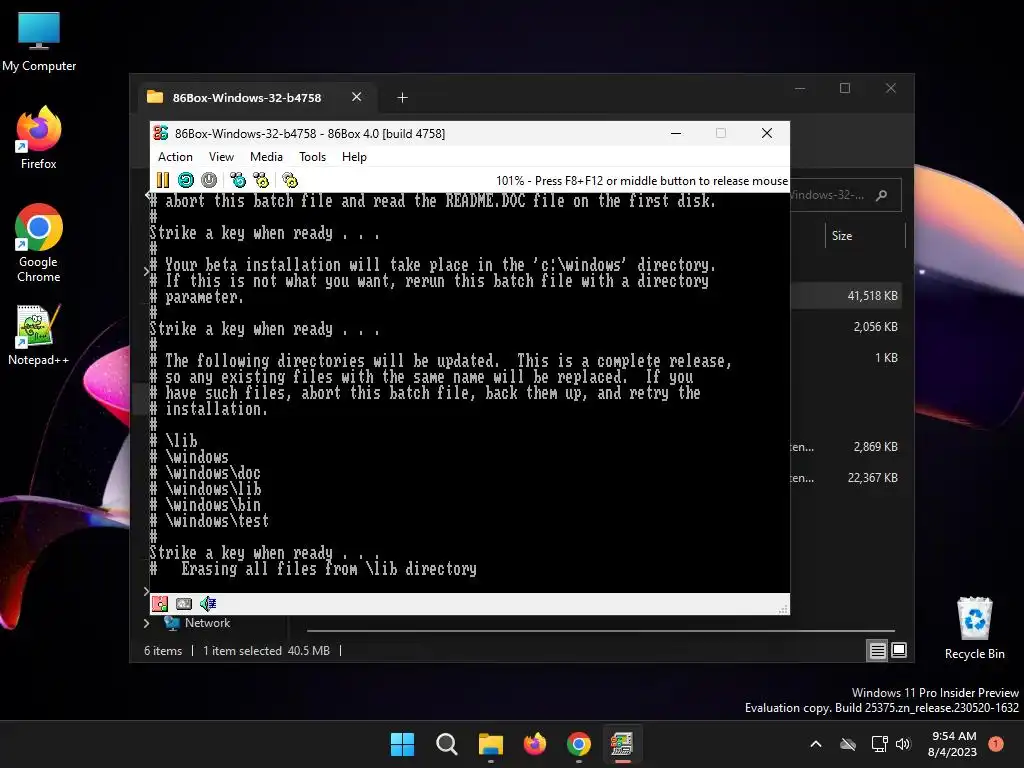The width and height of the screenshot is (1024, 768).
Task: Send Ctrl+Alt+Del to the guest
Action: pyautogui.click(x=238, y=180)
